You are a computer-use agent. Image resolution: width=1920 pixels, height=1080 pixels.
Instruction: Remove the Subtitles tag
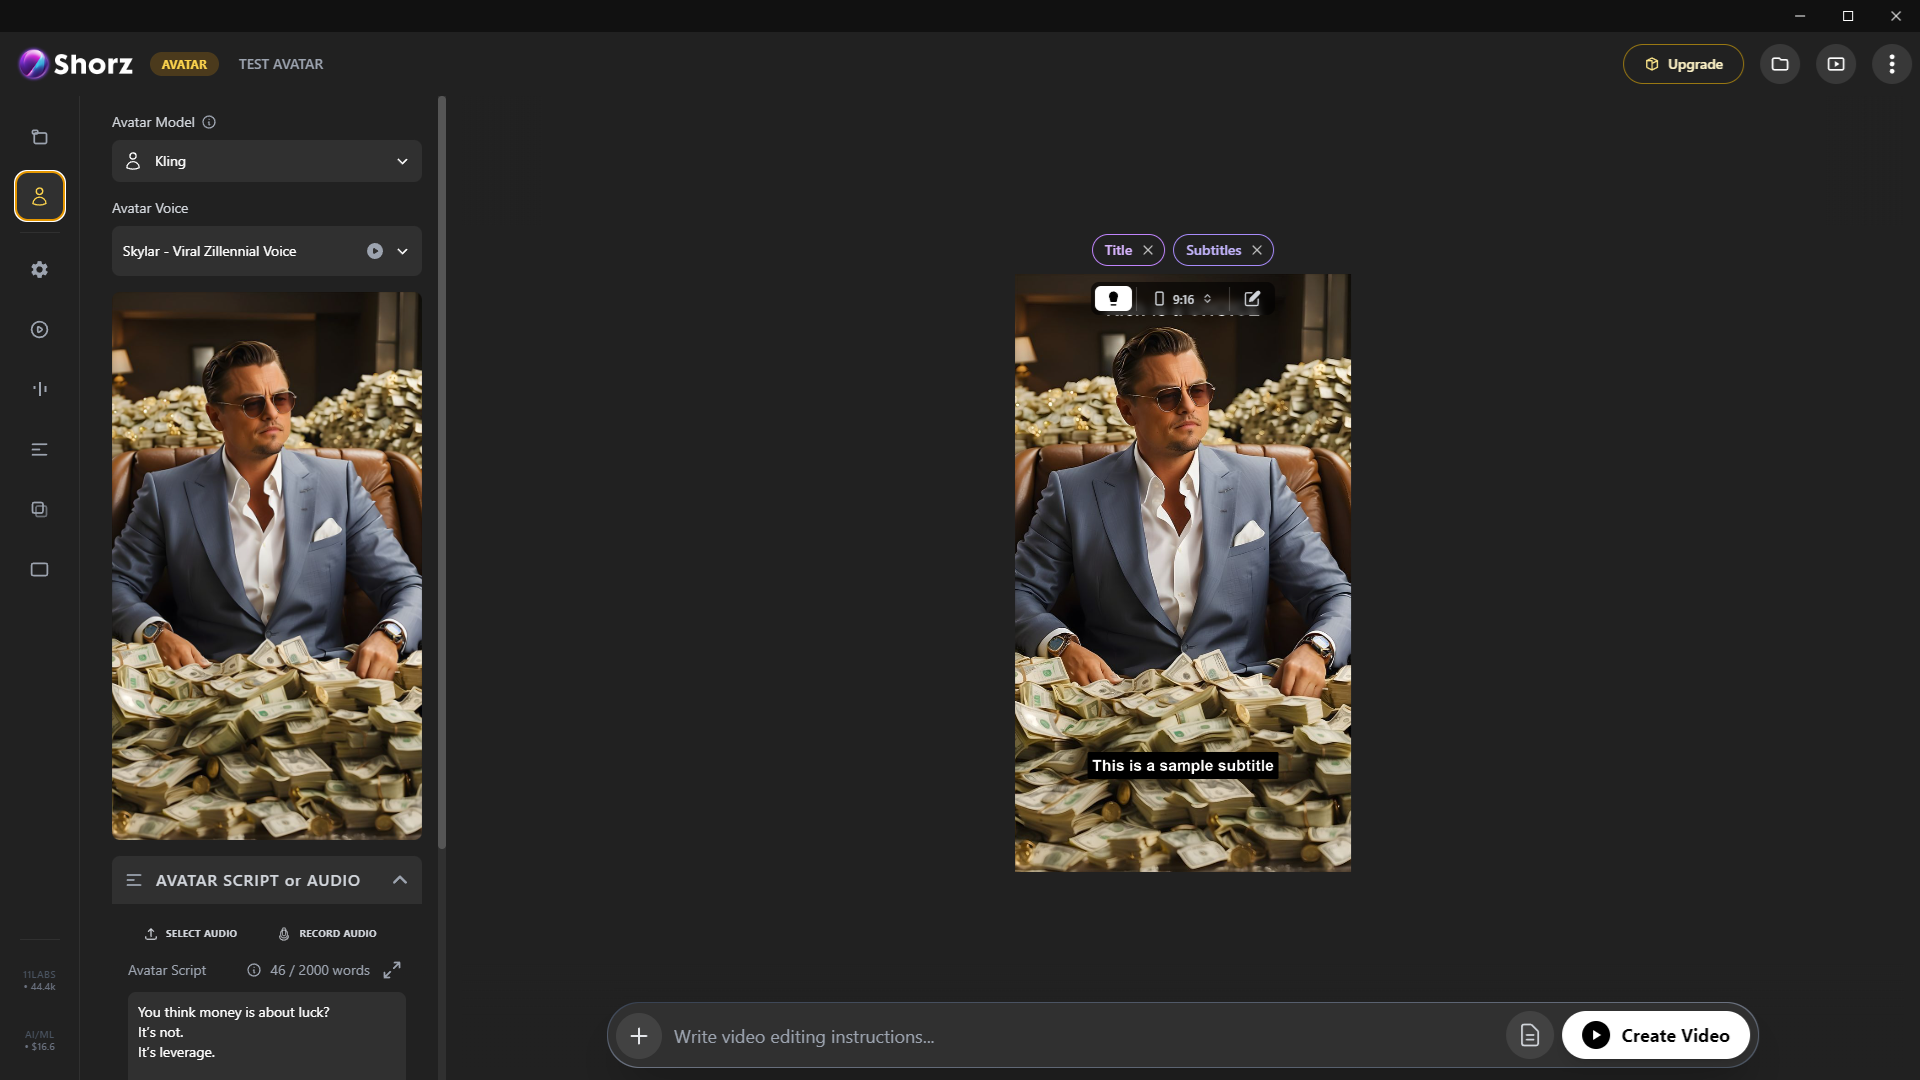pos(1257,250)
